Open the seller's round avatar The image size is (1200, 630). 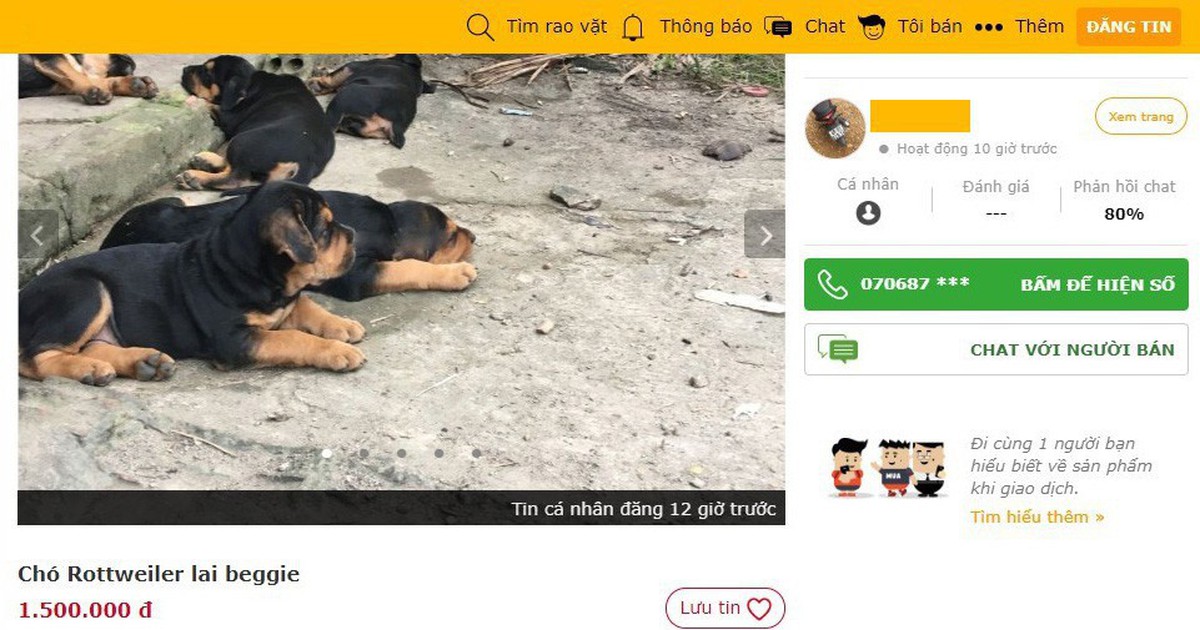tap(835, 128)
